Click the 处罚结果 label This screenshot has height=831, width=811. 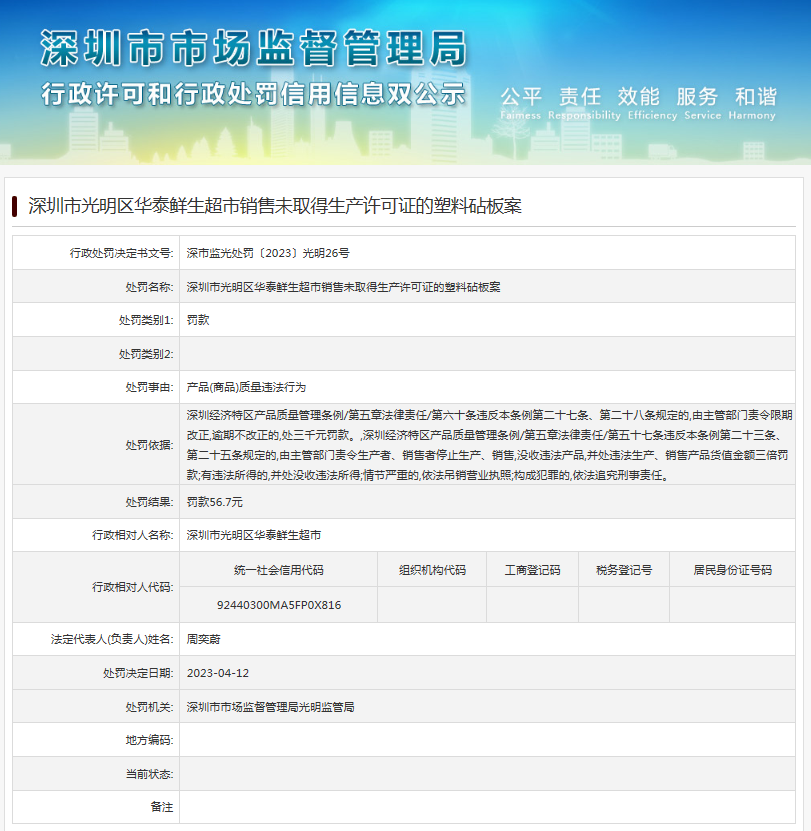click(x=149, y=502)
